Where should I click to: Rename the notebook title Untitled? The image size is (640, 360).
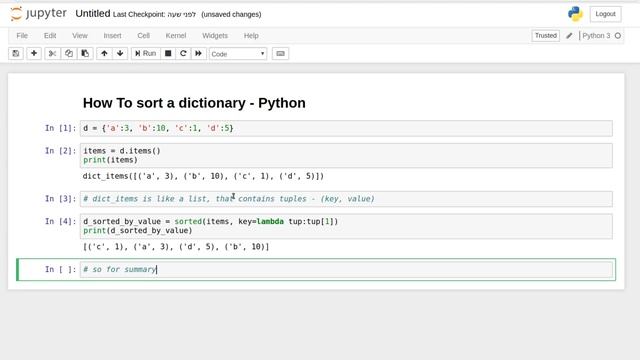click(93, 13)
